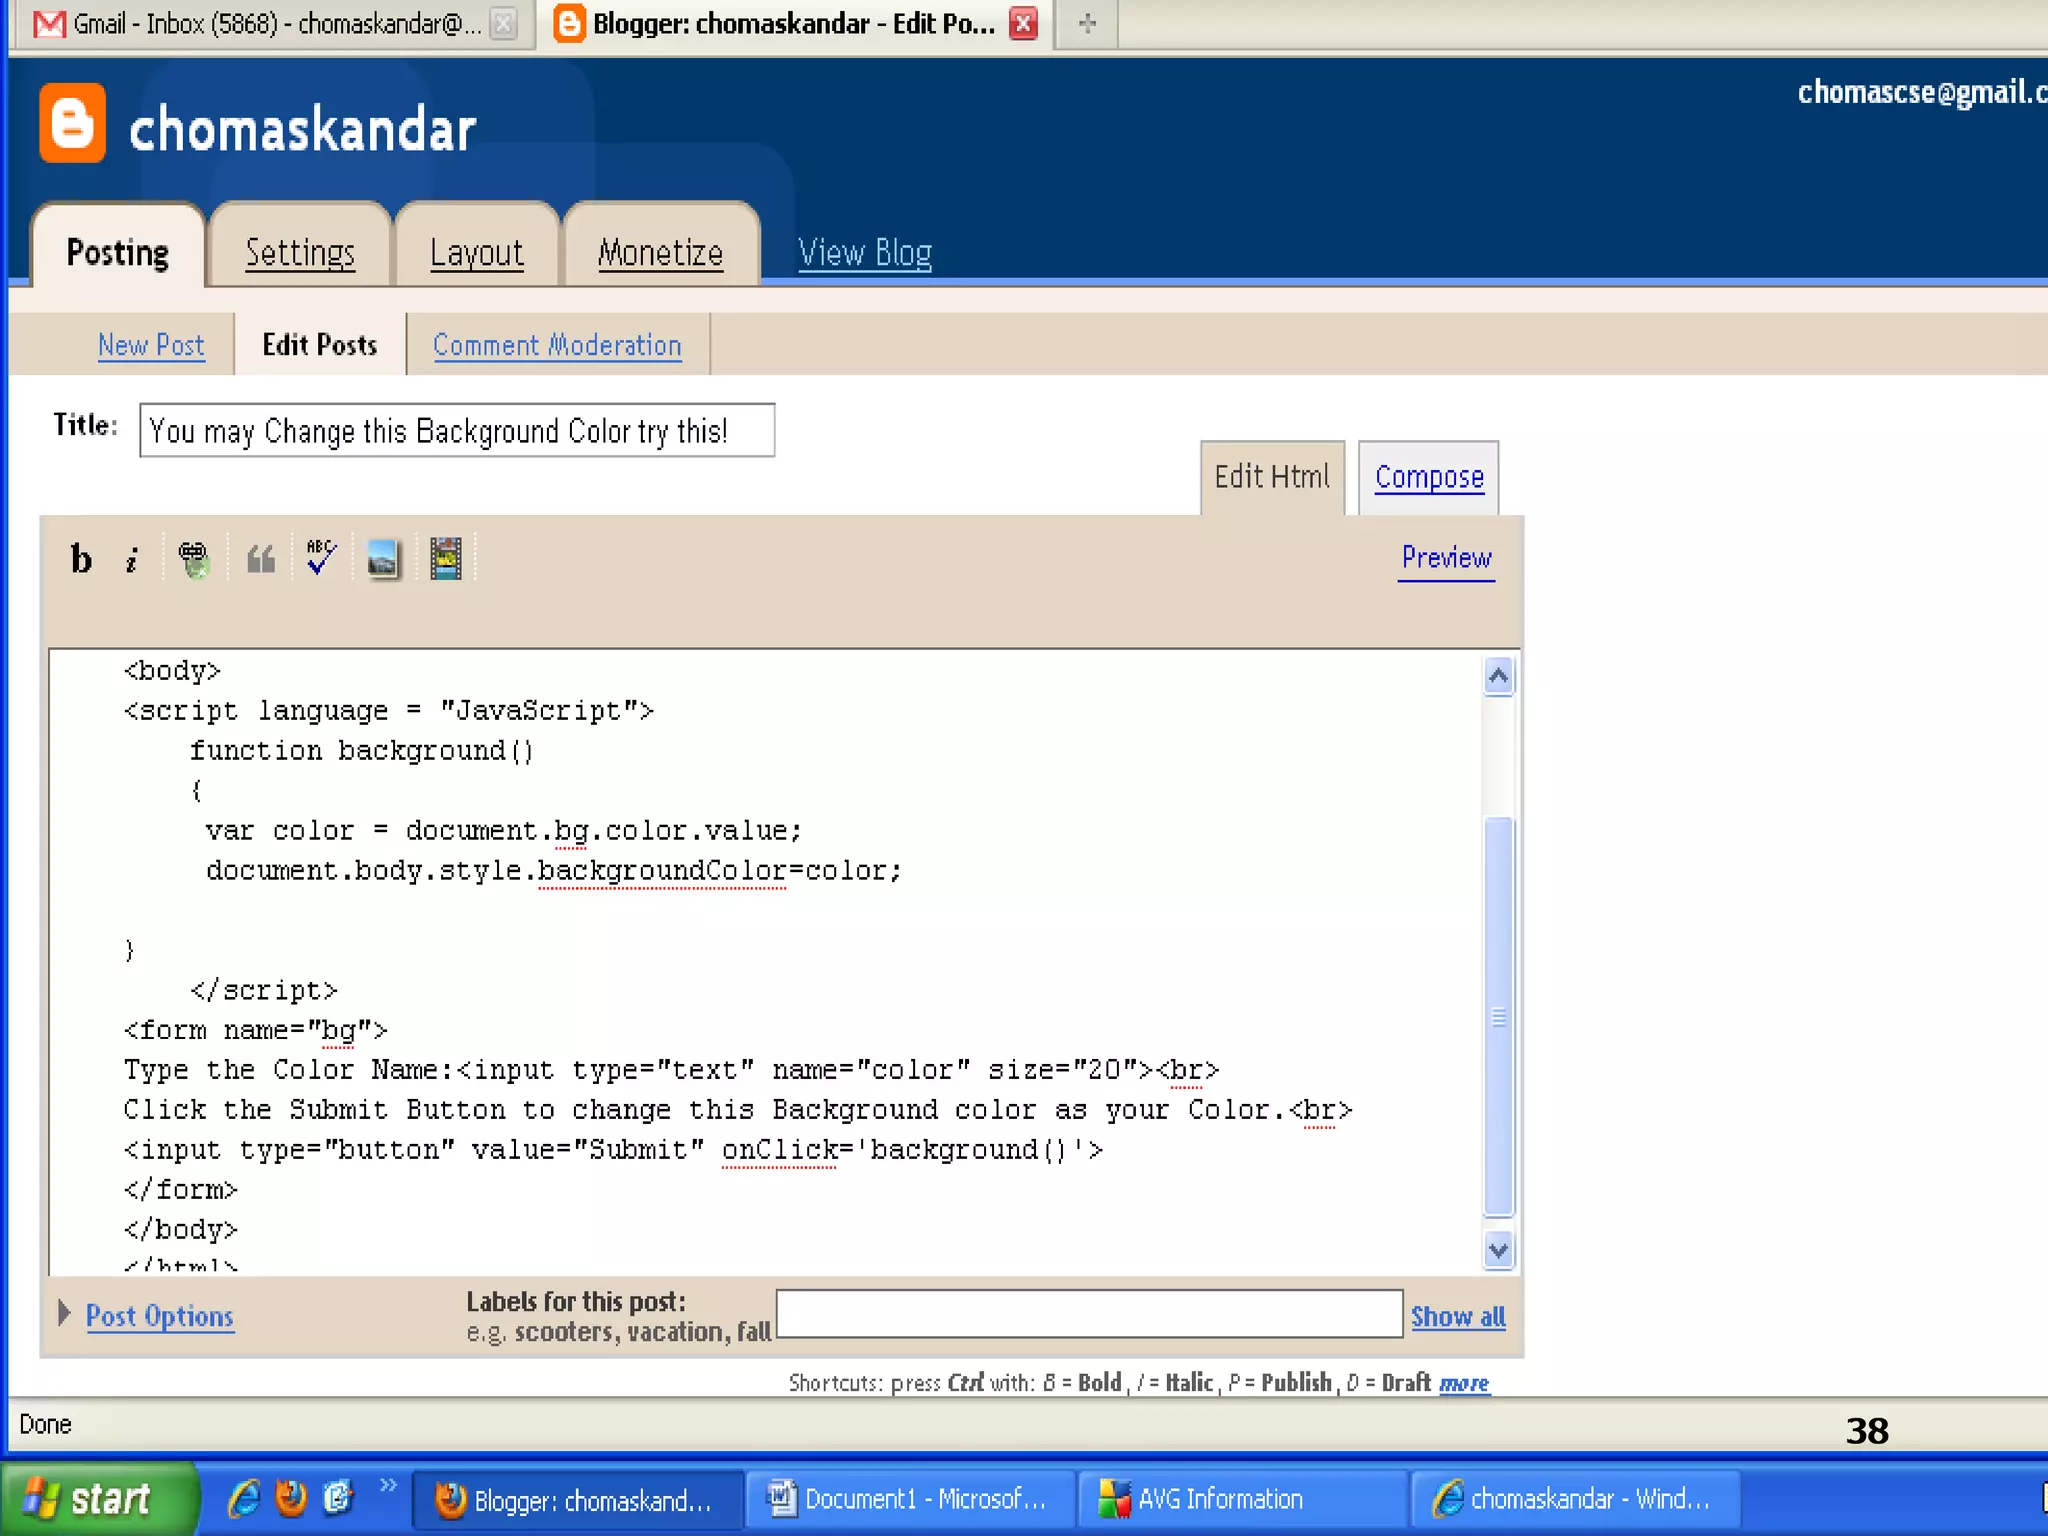This screenshot has width=2048, height=1536.
Task: Click the scrollbar up arrow in editor
Action: [1497, 677]
